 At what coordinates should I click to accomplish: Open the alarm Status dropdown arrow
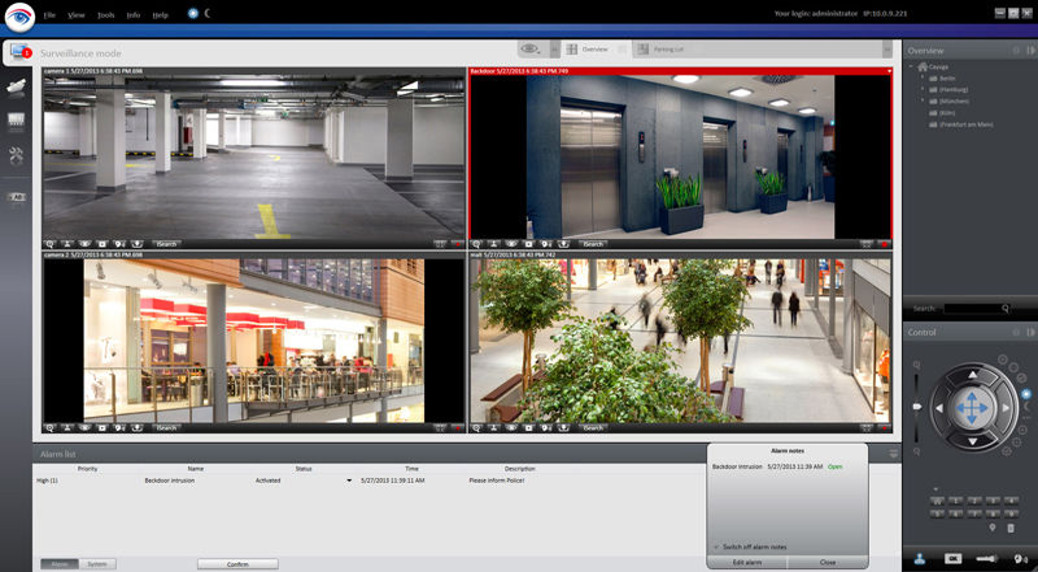(x=349, y=481)
